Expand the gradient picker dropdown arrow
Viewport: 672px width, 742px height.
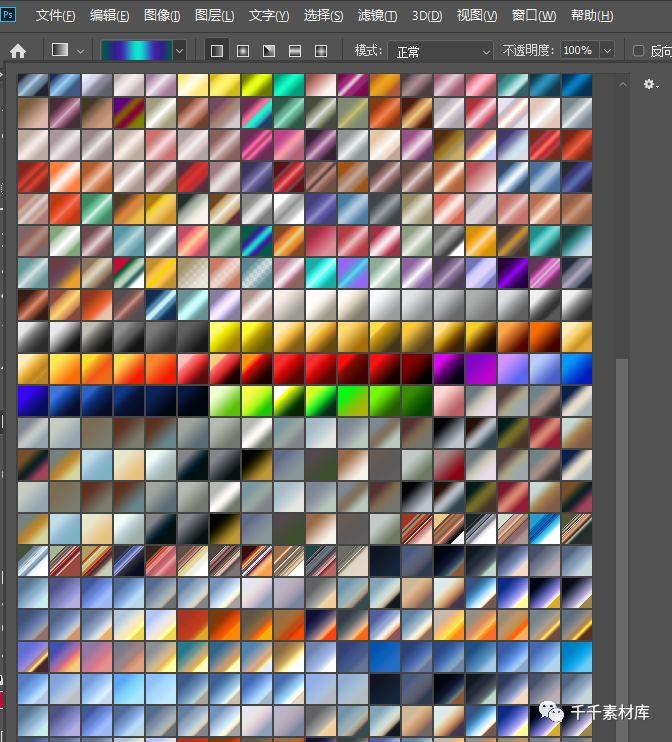(179, 51)
